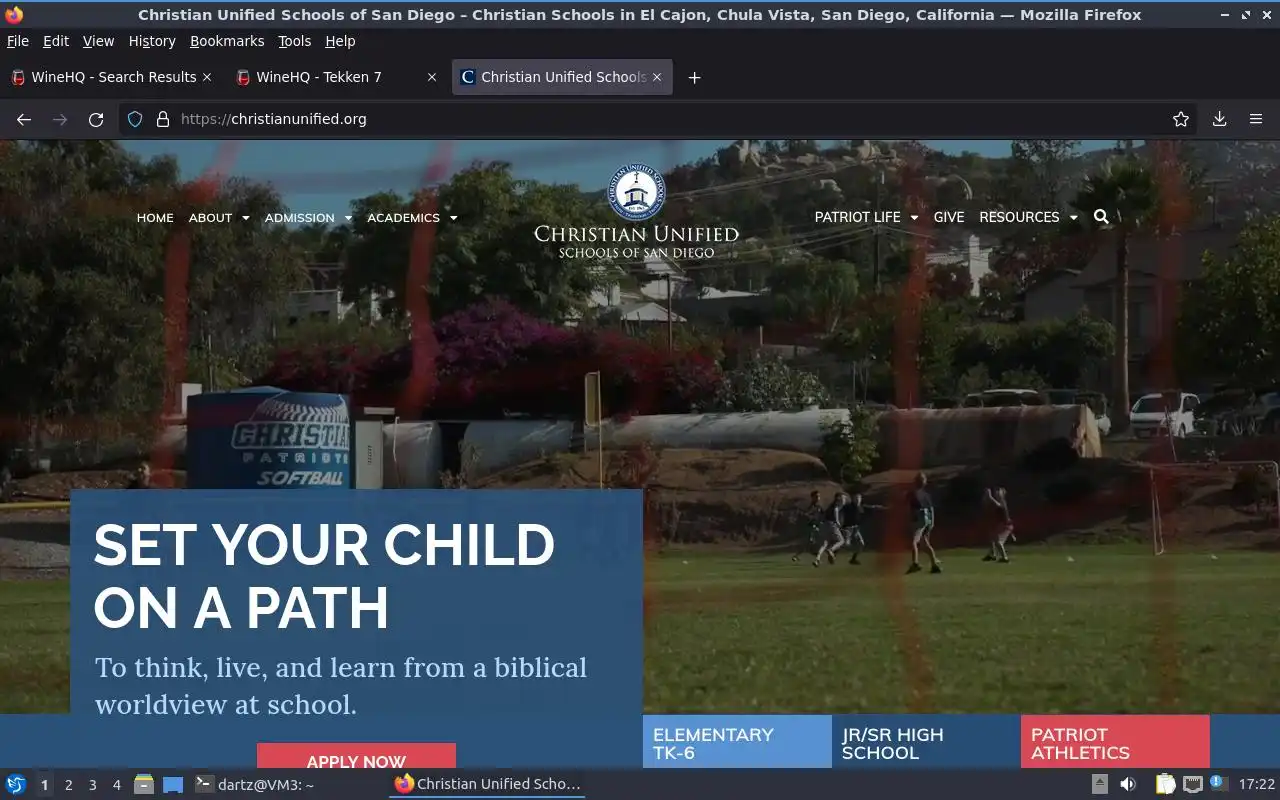Show site security padlock info

163,119
